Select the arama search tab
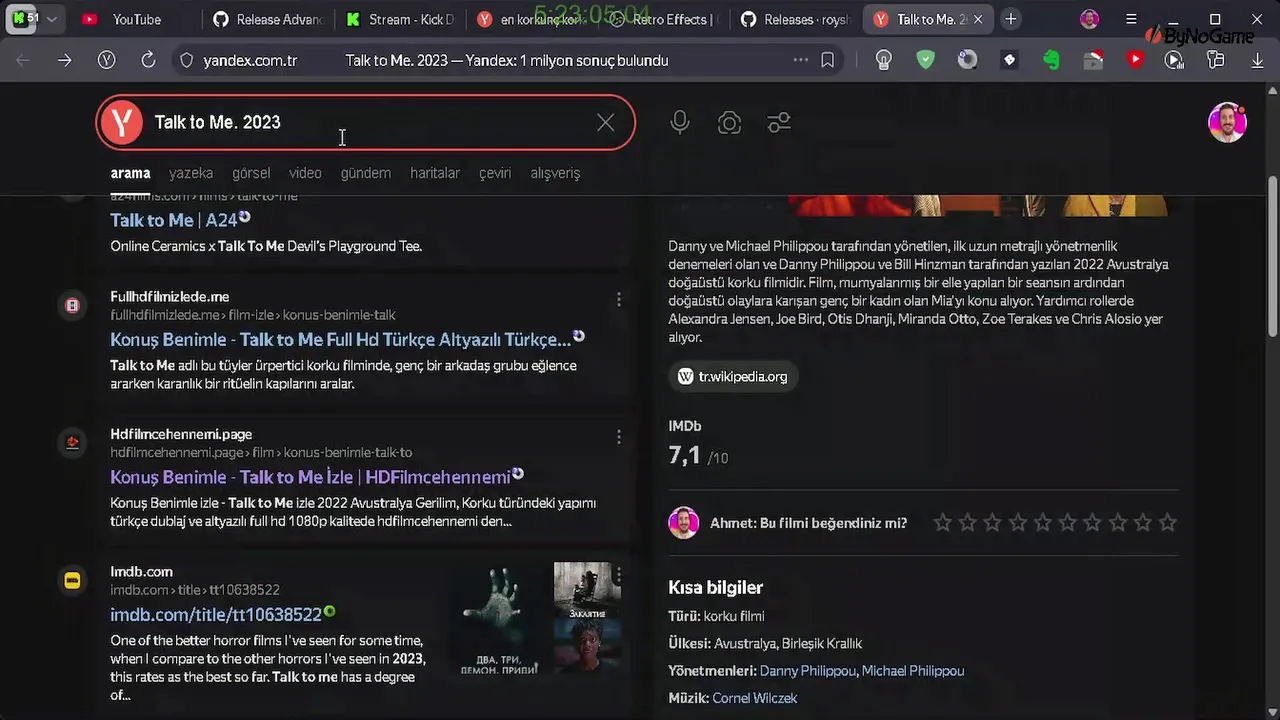 pos(130,173)
